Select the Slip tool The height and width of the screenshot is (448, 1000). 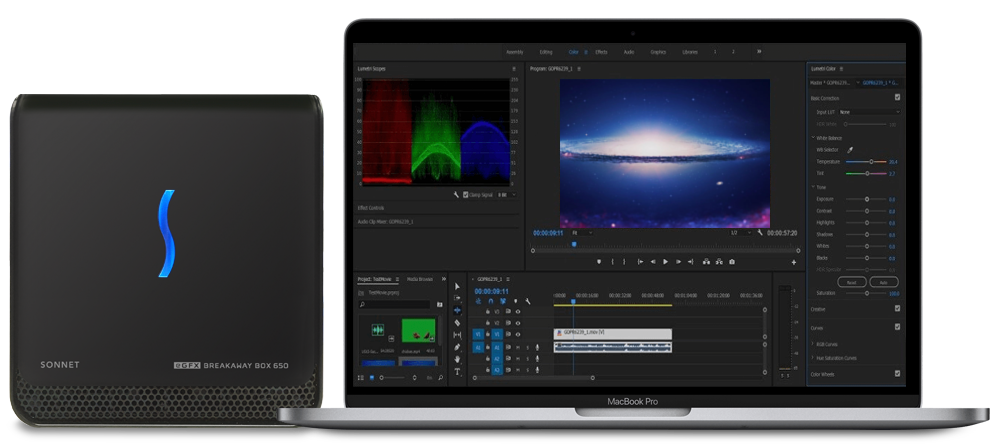pos(457,334)
